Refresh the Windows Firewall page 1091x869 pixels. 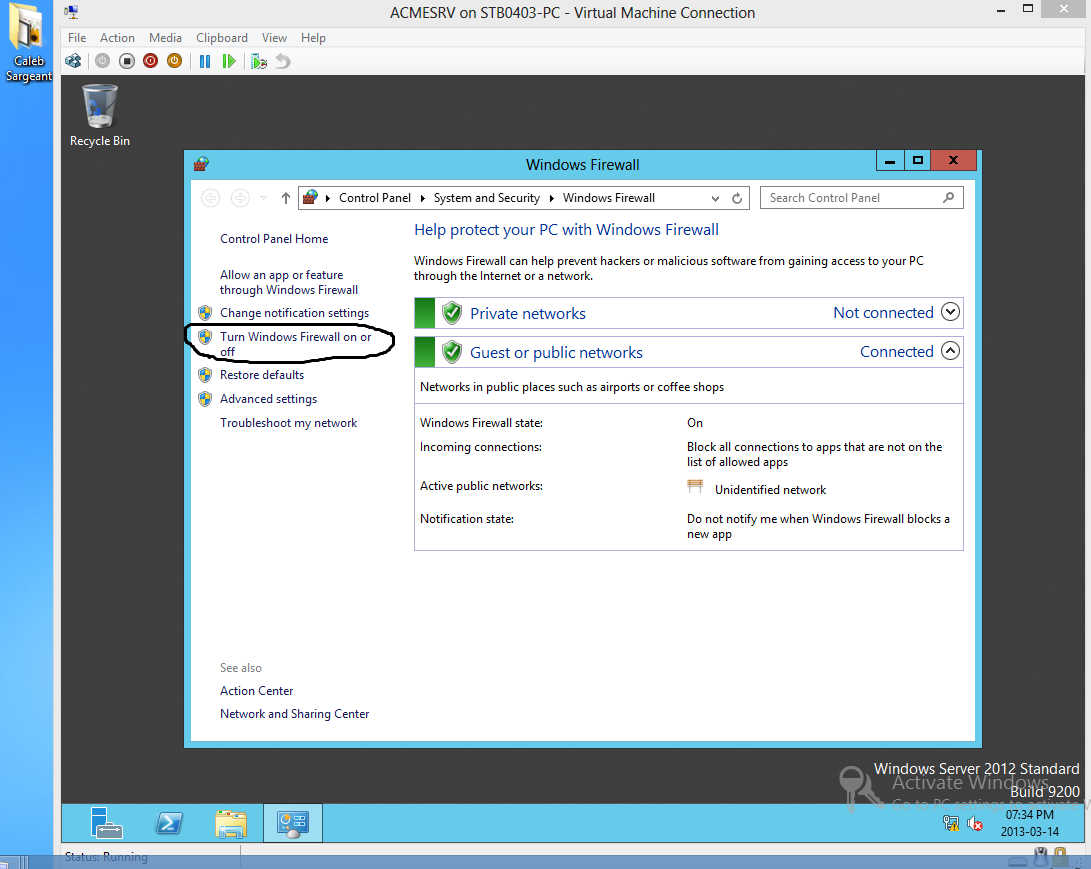pyautogui.click(x=737, y=198)
